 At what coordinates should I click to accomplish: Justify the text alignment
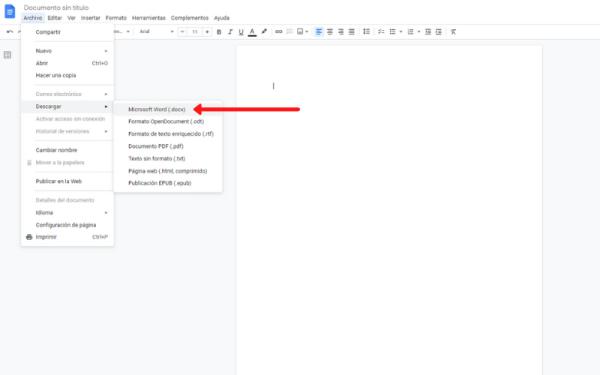351,32
